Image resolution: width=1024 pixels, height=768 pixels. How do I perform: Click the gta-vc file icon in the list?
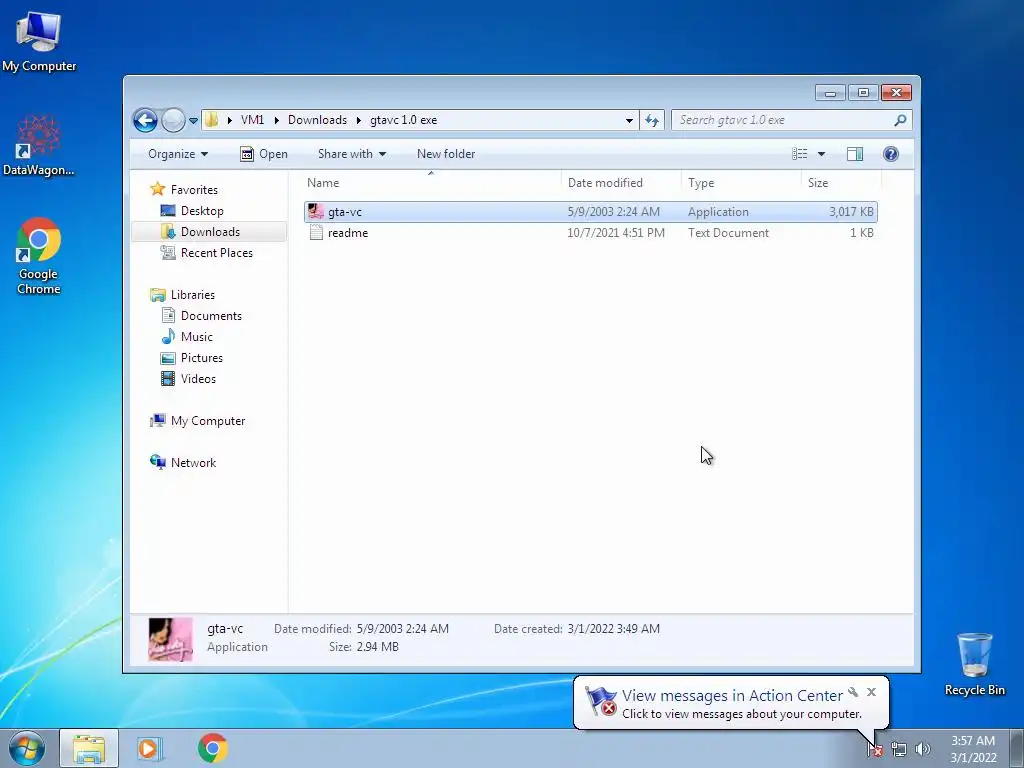pos(316,212)
